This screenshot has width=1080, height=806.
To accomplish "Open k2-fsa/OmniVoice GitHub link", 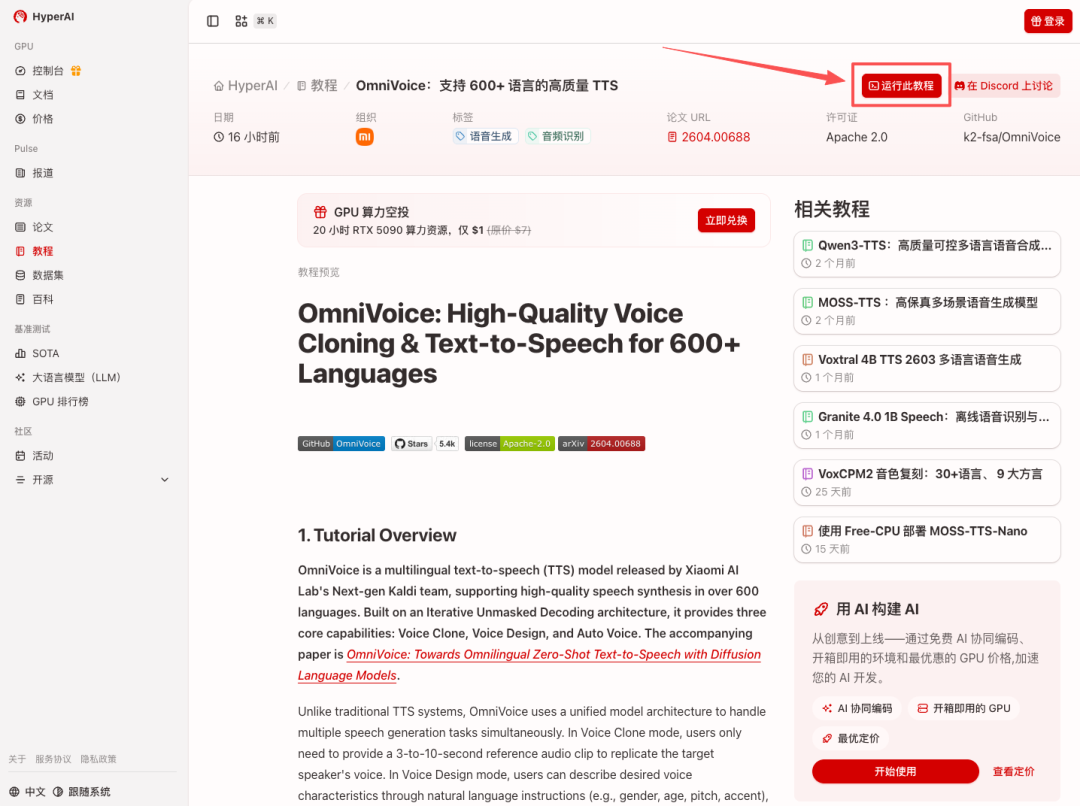I will click(x=1011, y=137).
